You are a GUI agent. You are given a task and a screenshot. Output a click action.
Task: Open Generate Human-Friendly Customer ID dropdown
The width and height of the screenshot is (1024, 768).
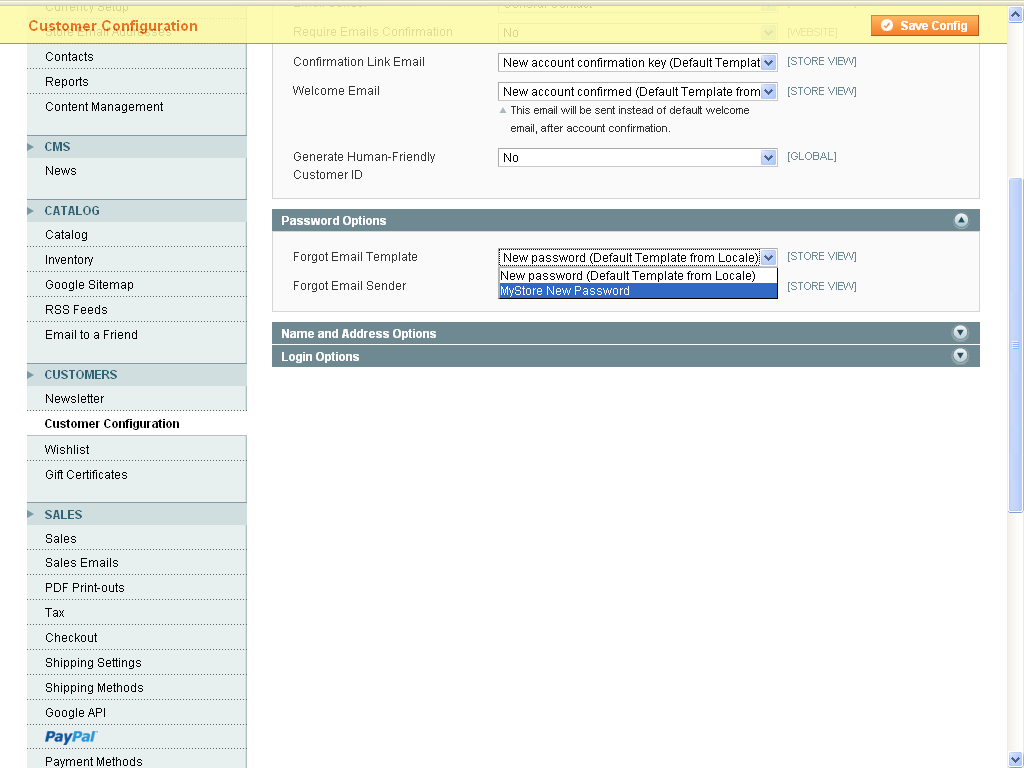[637, 158]
